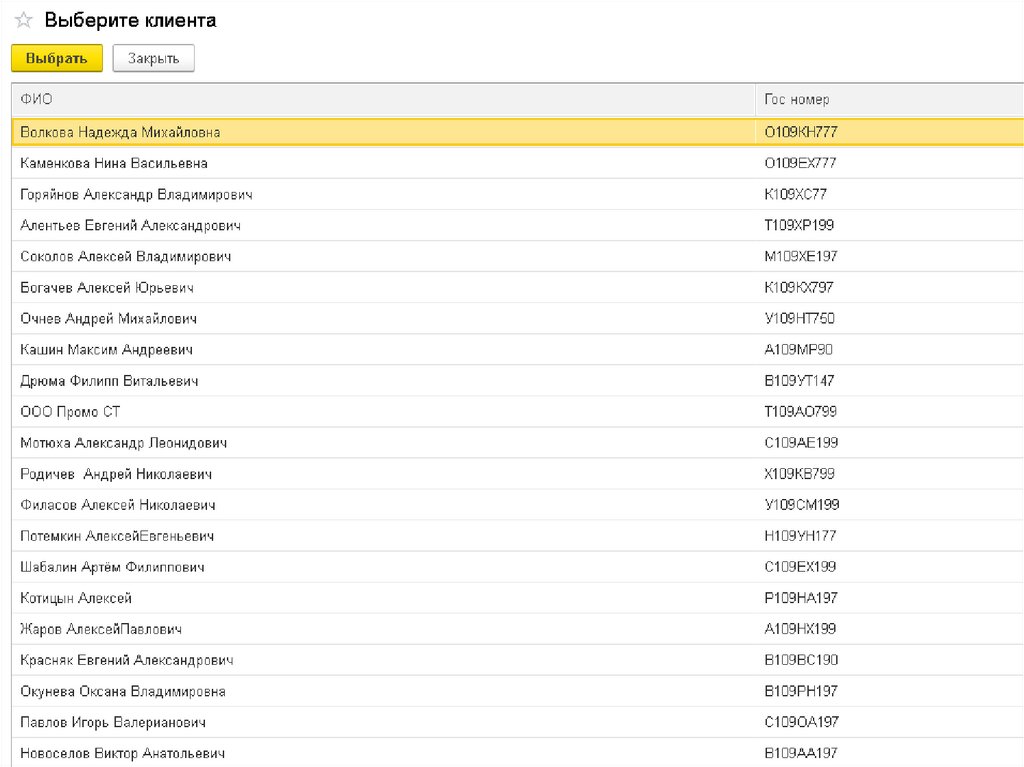Select client Волкова Надежда Михайловна
The height and width of the screenshot is (767, 1024).
(x=120, y=132)
